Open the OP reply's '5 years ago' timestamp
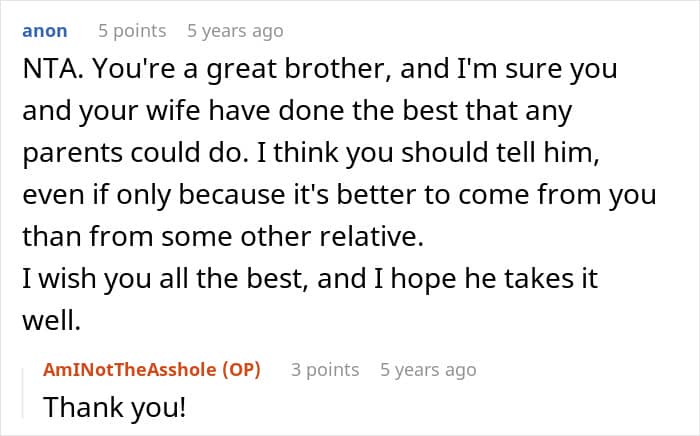Screen dimensions: 700x436 pyautogui.click(x=428, y=370)
